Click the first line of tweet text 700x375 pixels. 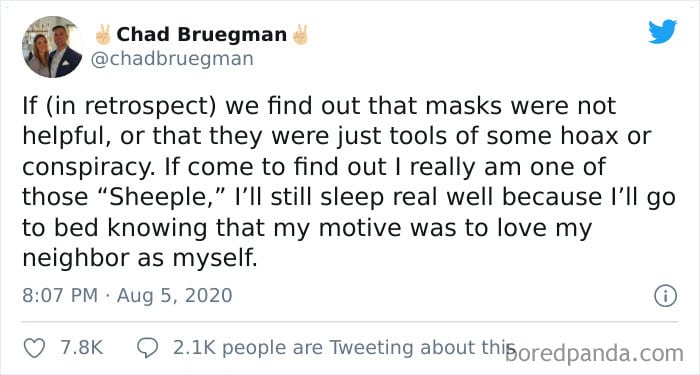(319, 107)
